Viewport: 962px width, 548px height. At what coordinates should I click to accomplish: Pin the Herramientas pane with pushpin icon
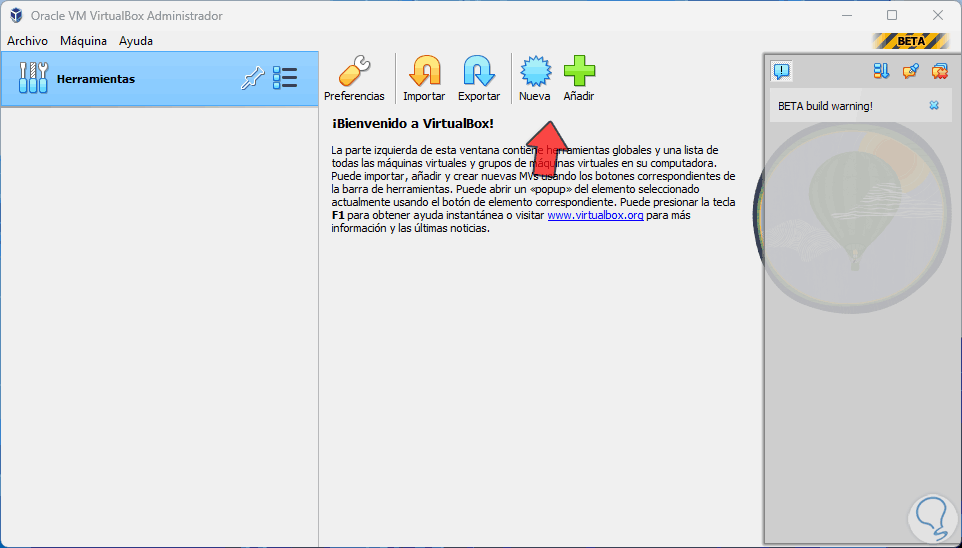pyautogui.click(x=252, y=79)
